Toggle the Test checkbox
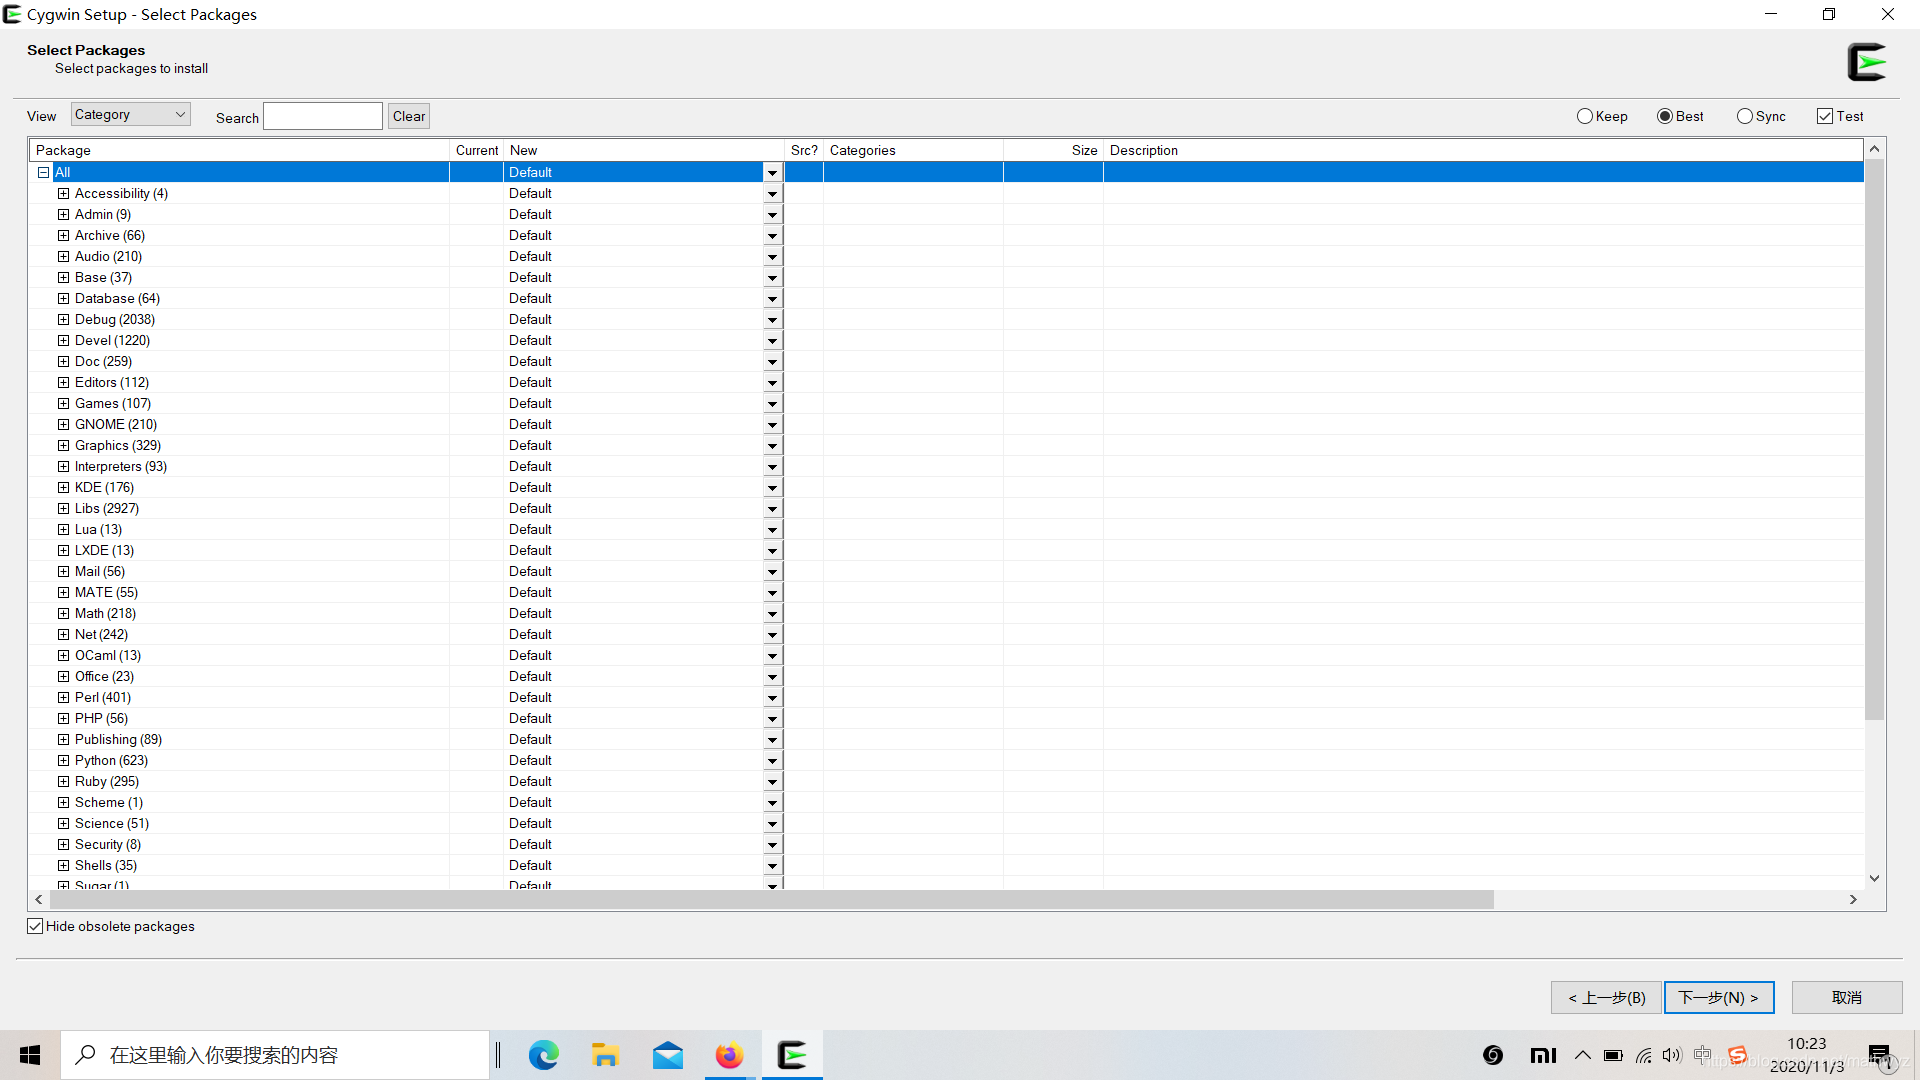 coord(1825,116)
